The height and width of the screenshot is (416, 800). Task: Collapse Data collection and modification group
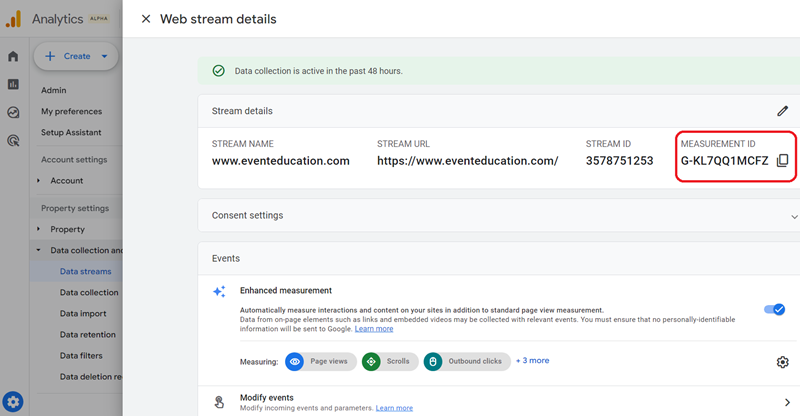(38, 250)
